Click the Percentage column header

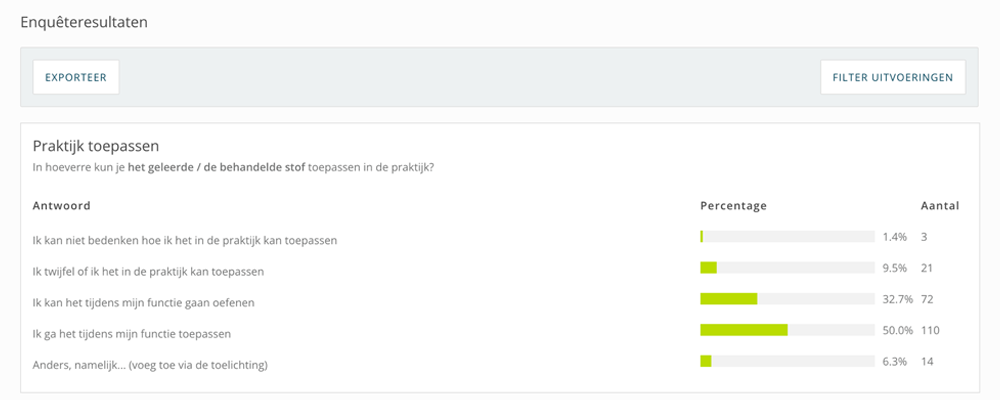tap(733, 206)
